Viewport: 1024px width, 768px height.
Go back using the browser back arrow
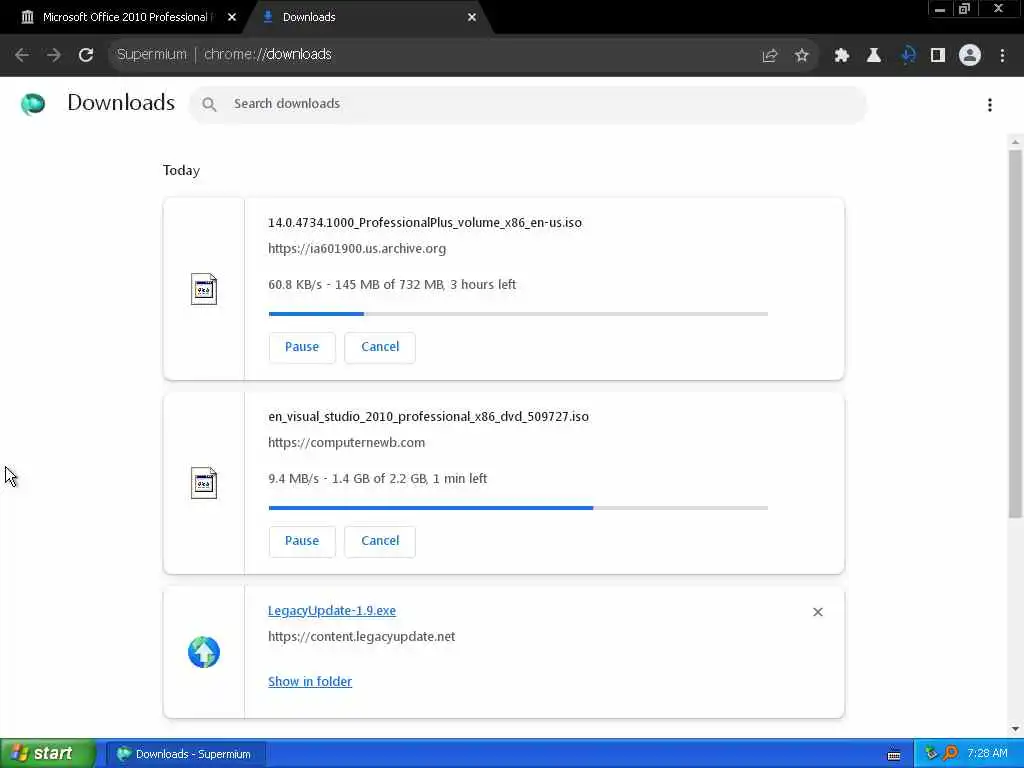(22, 55)
